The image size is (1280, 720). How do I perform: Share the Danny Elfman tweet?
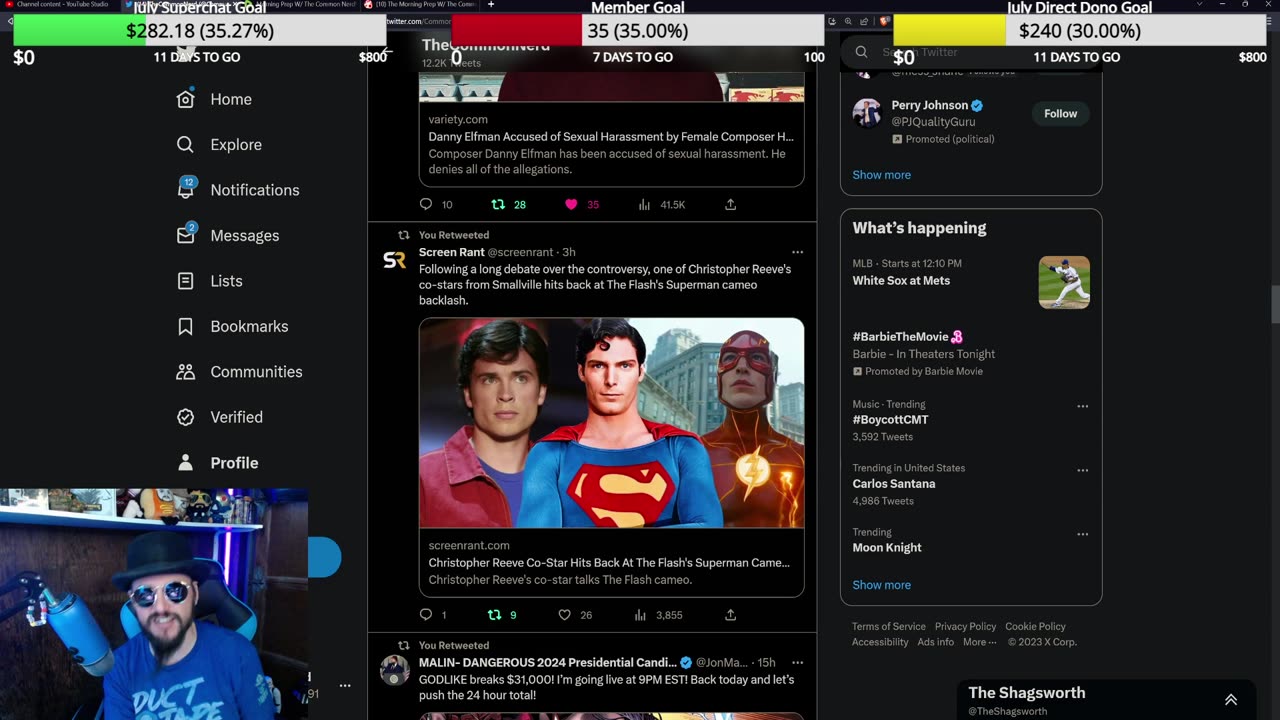click(731, 204)
